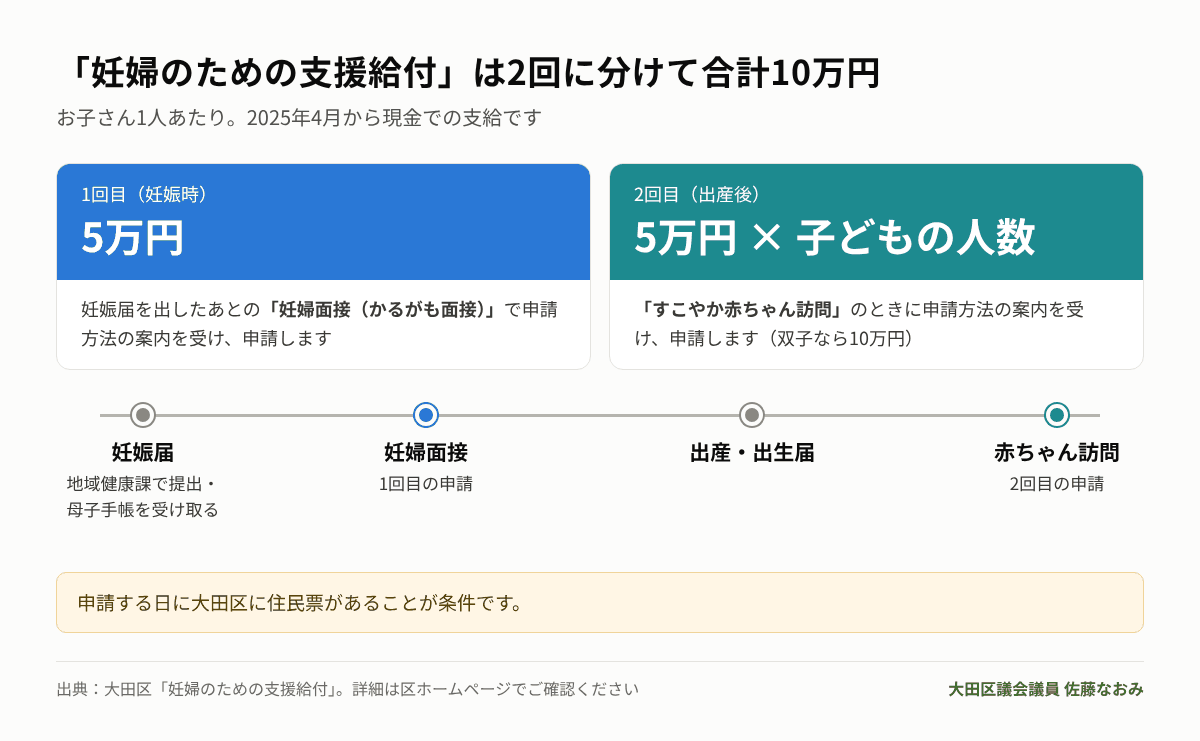Click the 5万円 × 子どもの人数 heading
Screen dimensions: 1200x741
pyautogui.click(x=835, y=238)
